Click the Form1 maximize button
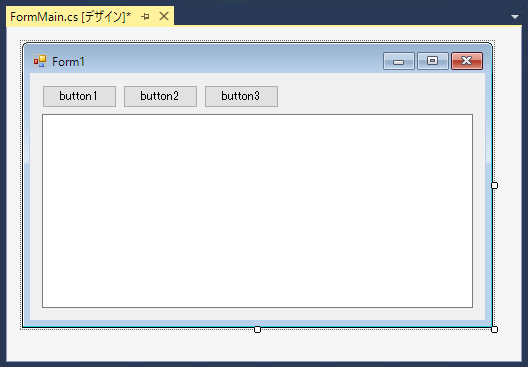Image resolution: width=528 pixels, height=367 pixels. pyautogui.click(x=433, y=61)
